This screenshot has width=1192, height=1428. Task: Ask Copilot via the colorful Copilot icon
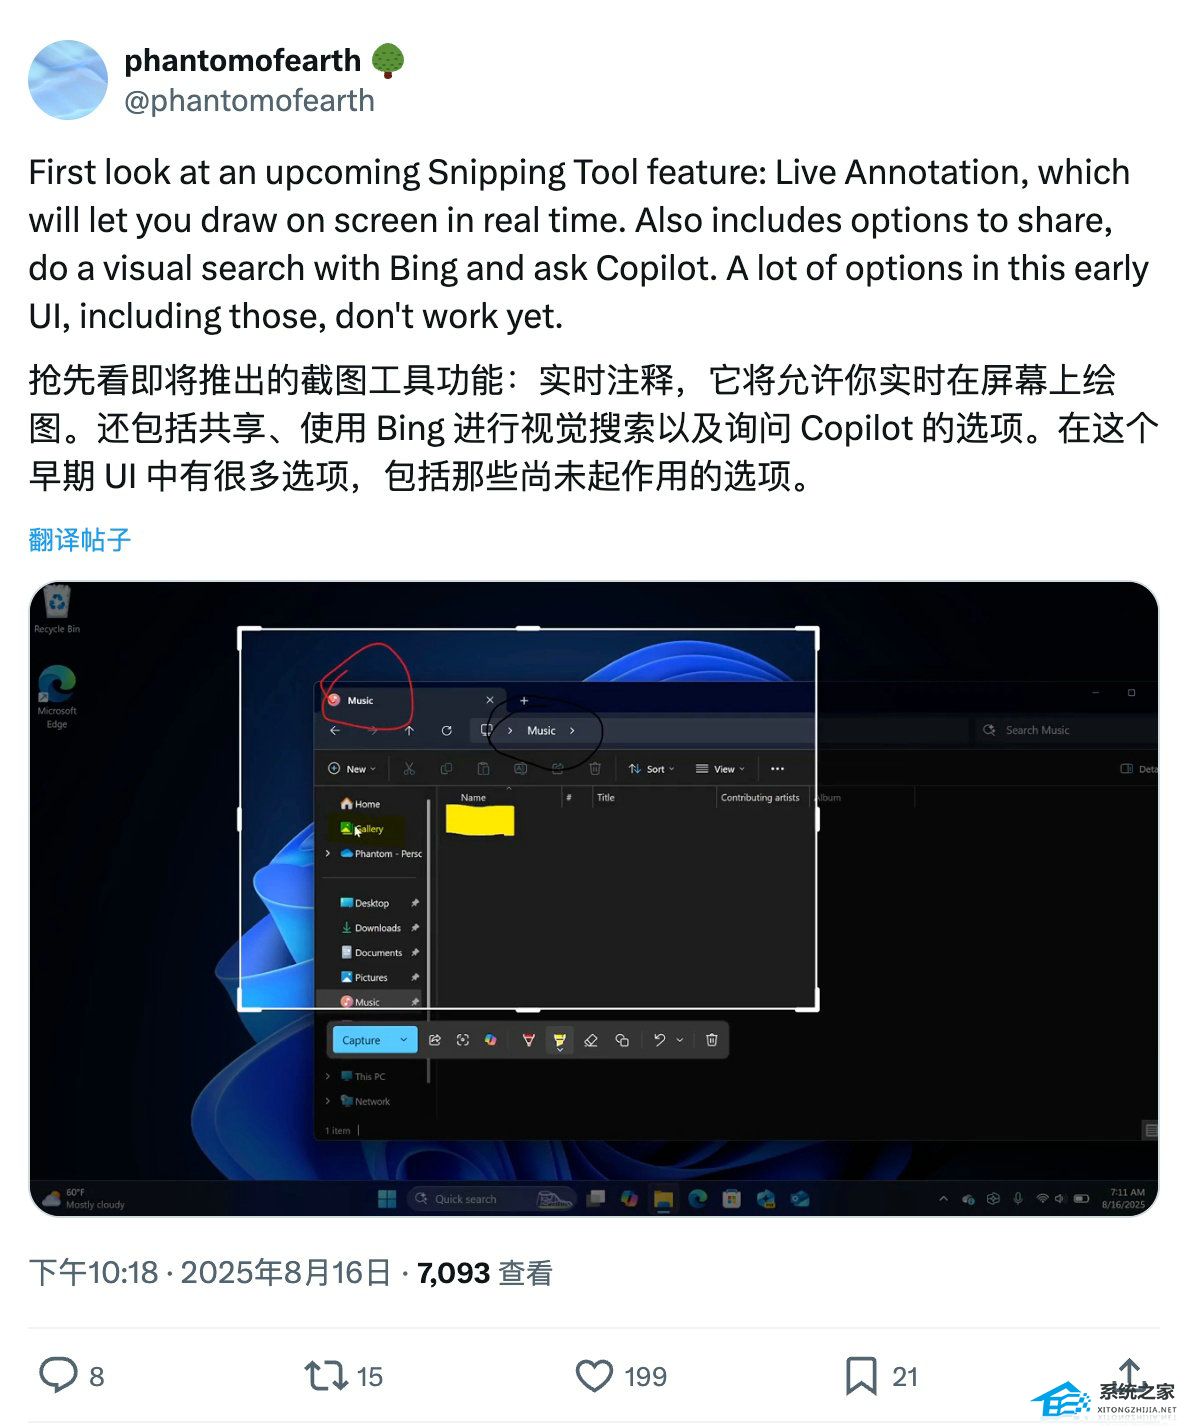(491, 1040)
